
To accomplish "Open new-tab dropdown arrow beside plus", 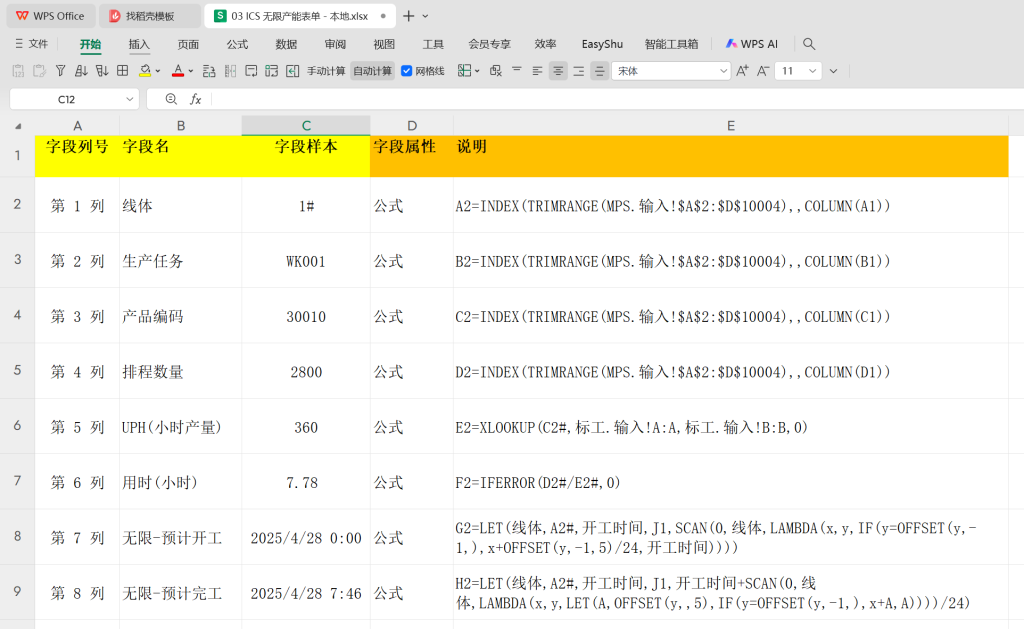I will coord(425,16).
